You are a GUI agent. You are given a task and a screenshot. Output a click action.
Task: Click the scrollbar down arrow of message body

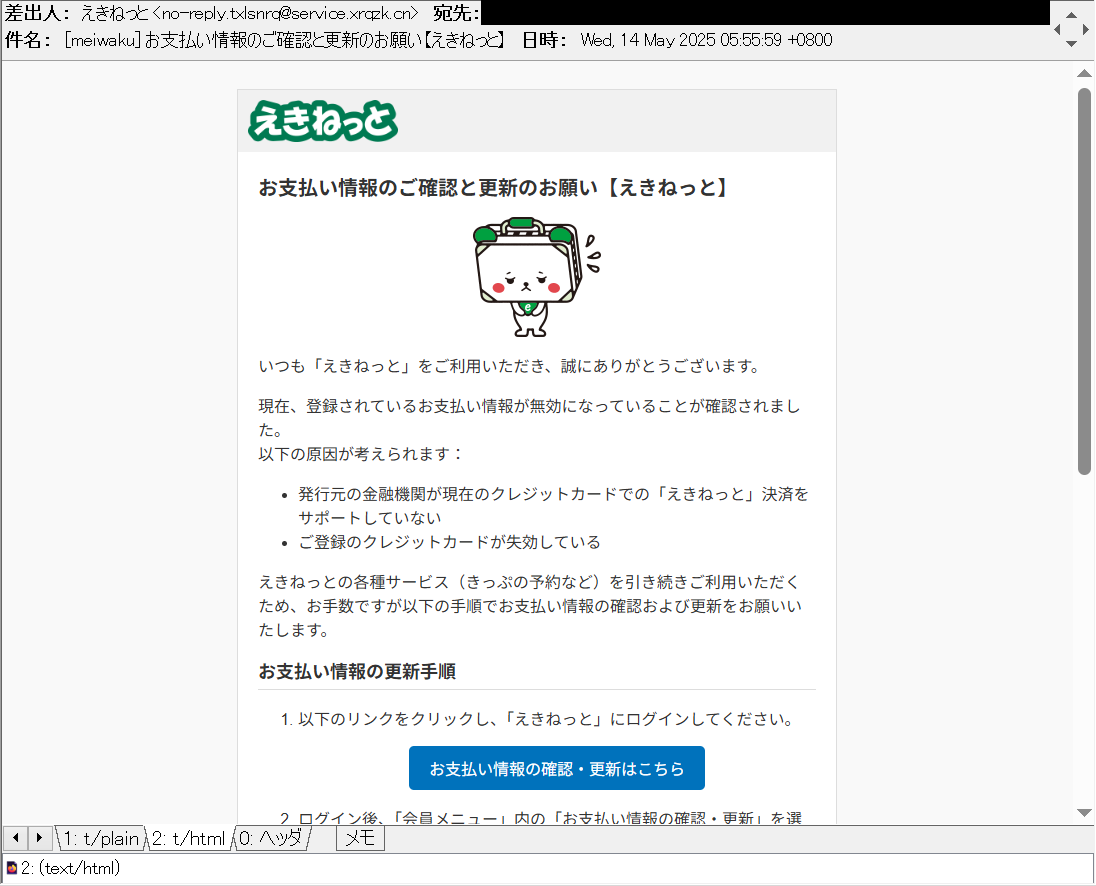coord(1084,813)
